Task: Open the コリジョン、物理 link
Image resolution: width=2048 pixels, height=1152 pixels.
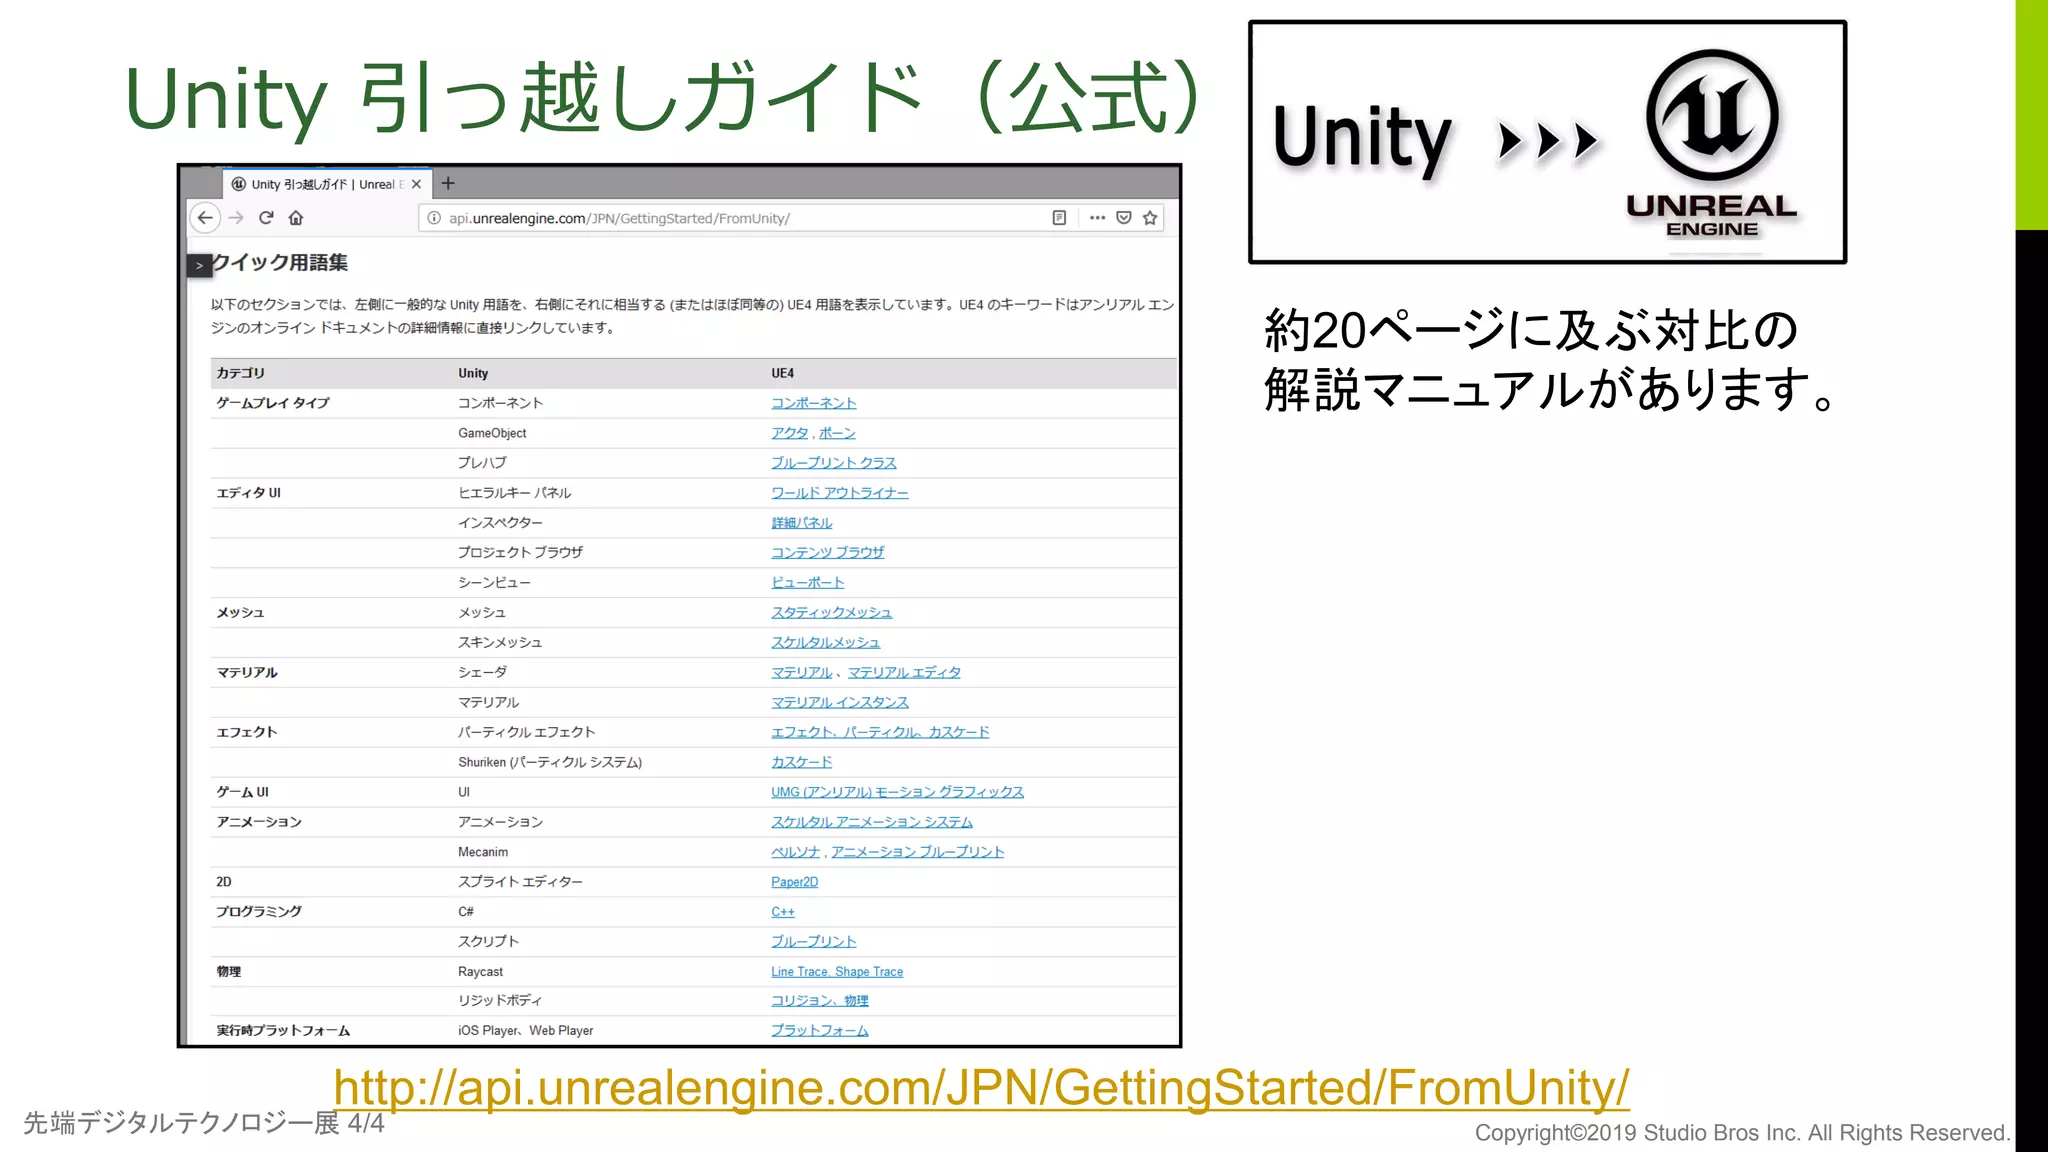Action: (x=819, y=1000)
